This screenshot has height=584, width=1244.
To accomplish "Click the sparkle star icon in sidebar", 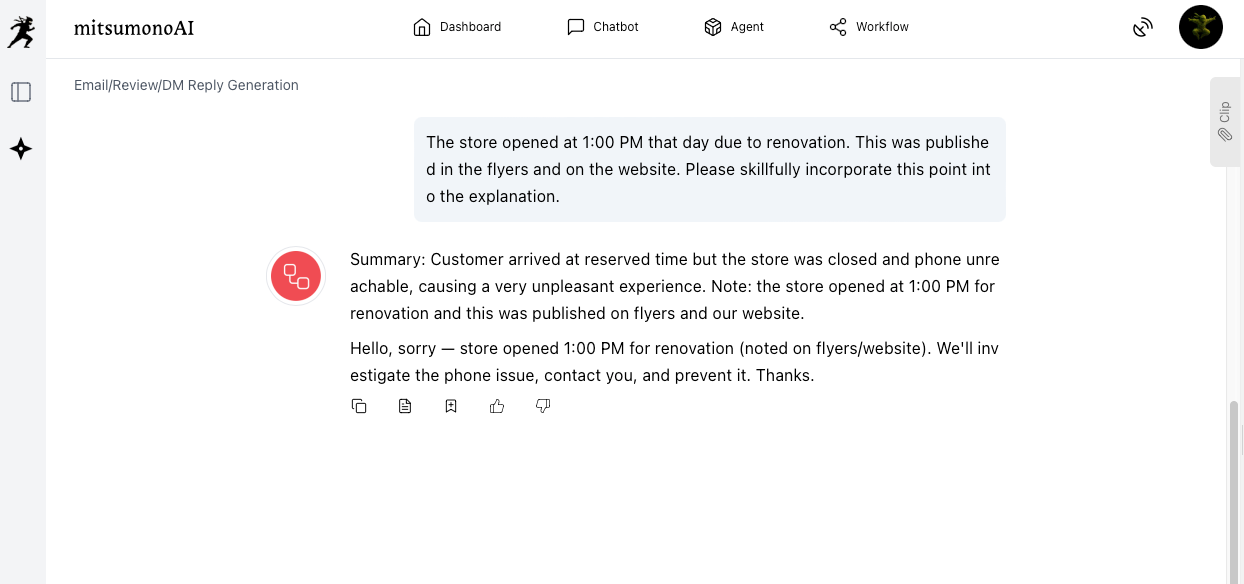I will 21,150.
